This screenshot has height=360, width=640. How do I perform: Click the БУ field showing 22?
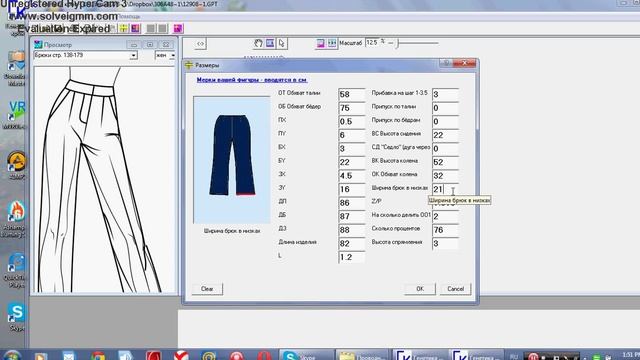(x=351, y=162)
